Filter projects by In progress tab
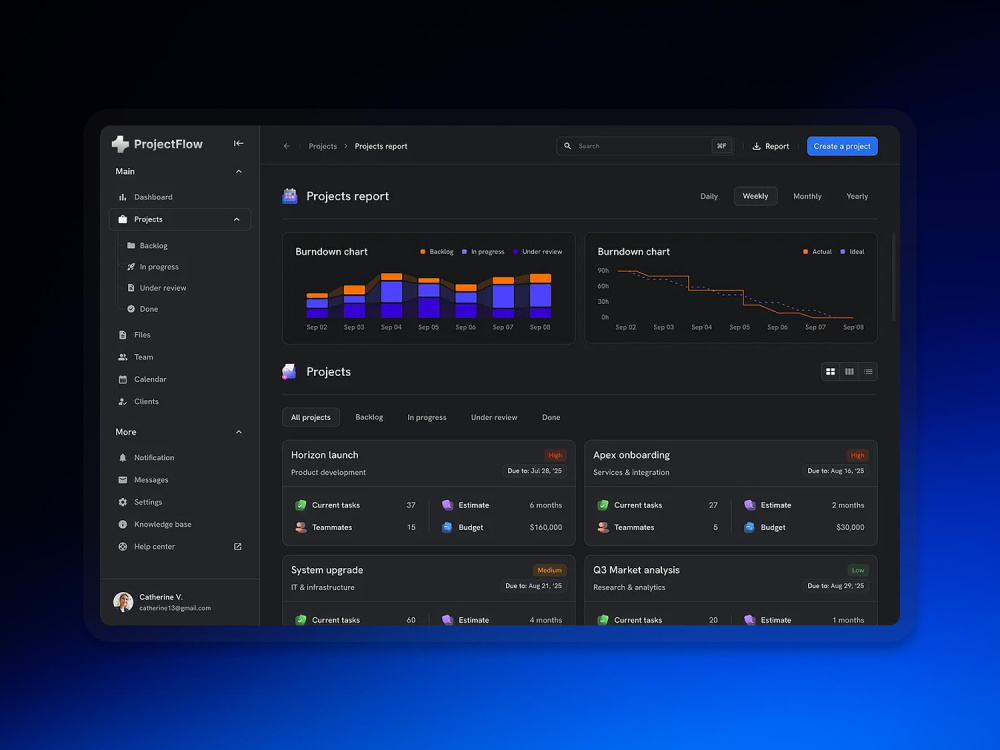 427,417
